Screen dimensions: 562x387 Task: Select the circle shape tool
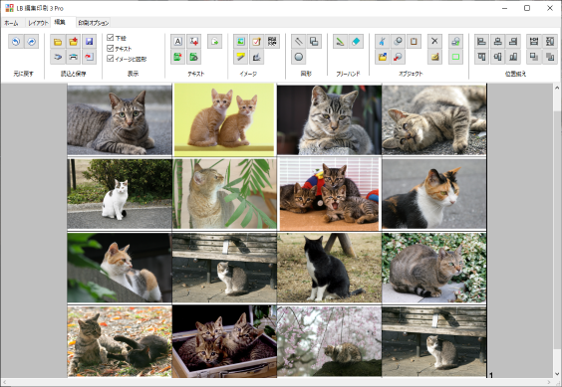(298, 57)
